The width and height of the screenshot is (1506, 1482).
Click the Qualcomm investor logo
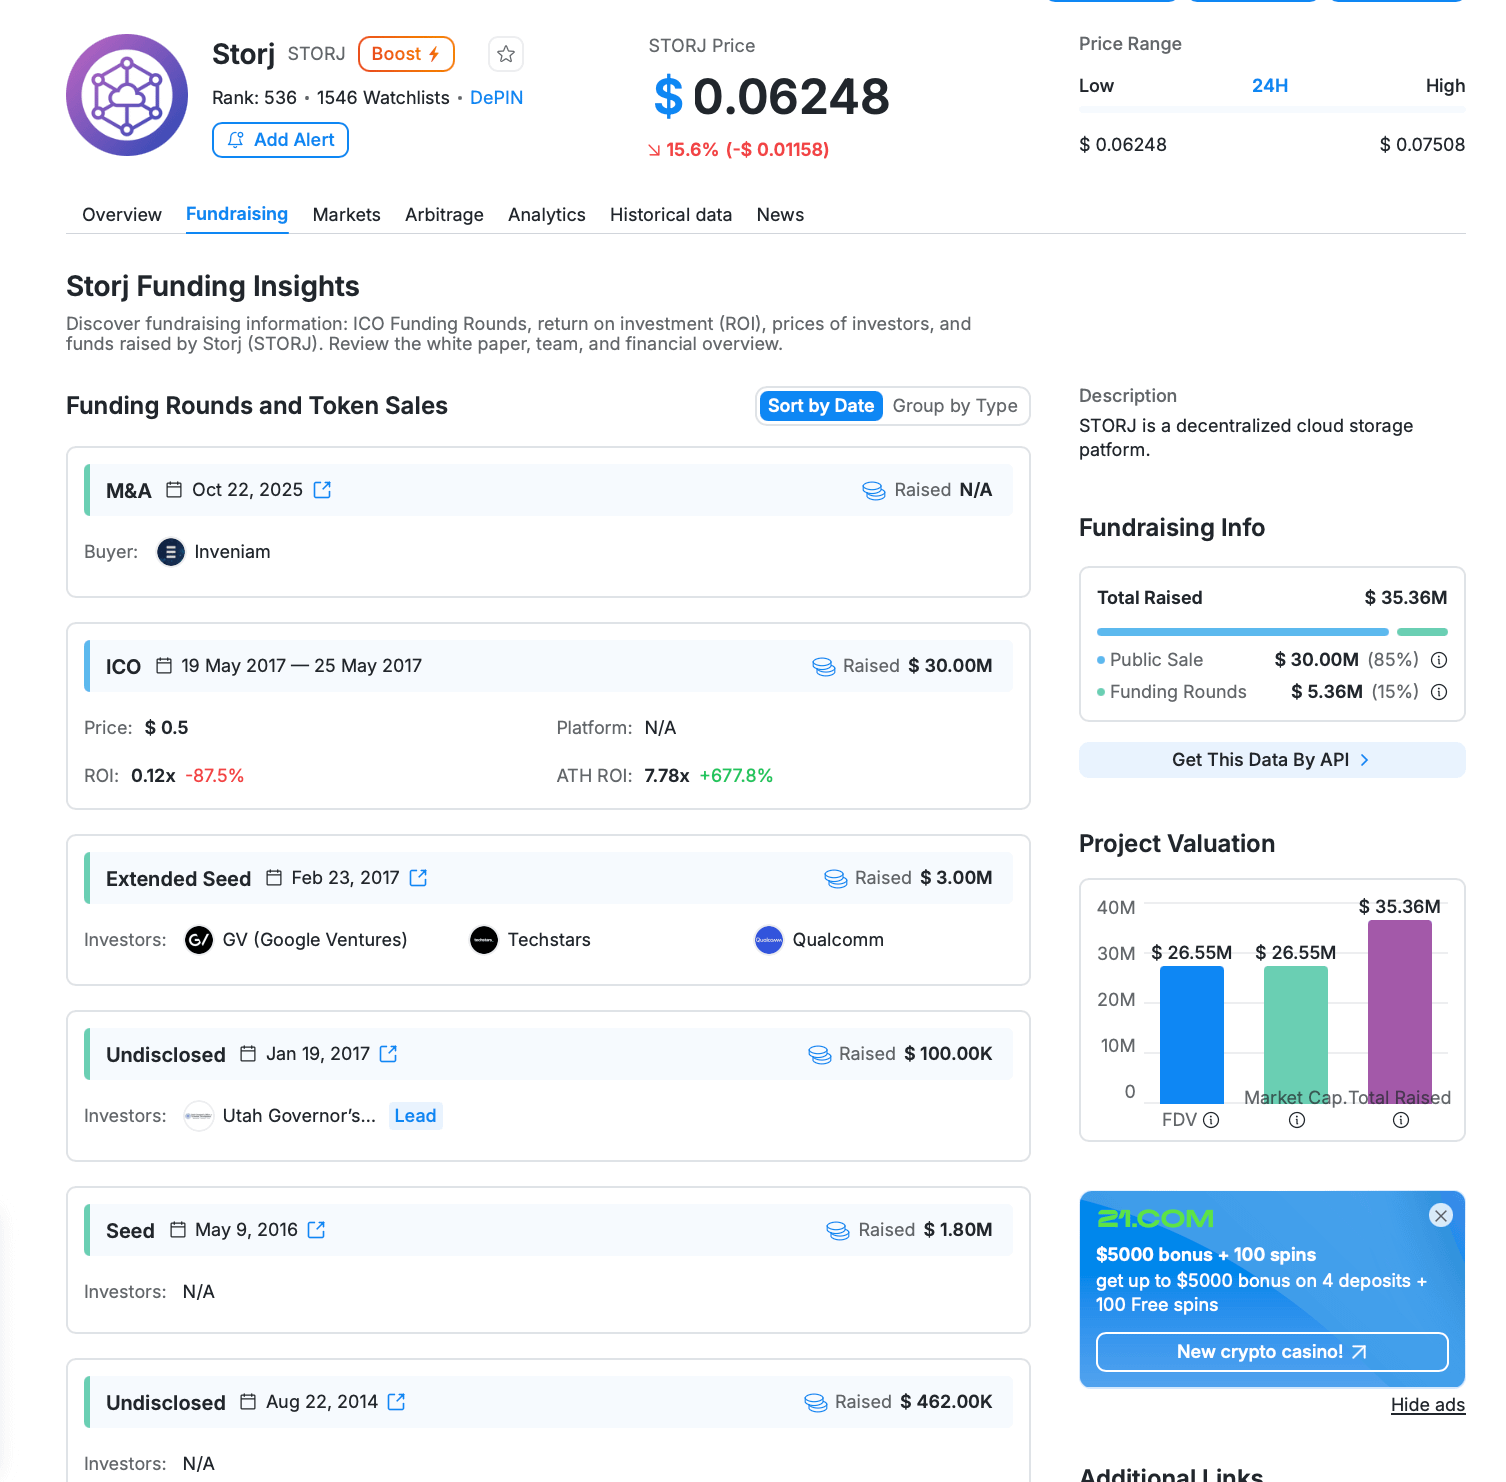769,940
